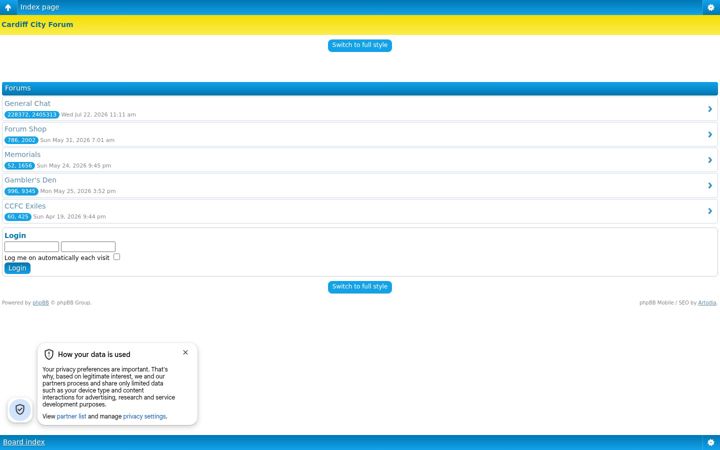Click the blue Login button
Screen dimensions: 720x450
click(17, 268)
